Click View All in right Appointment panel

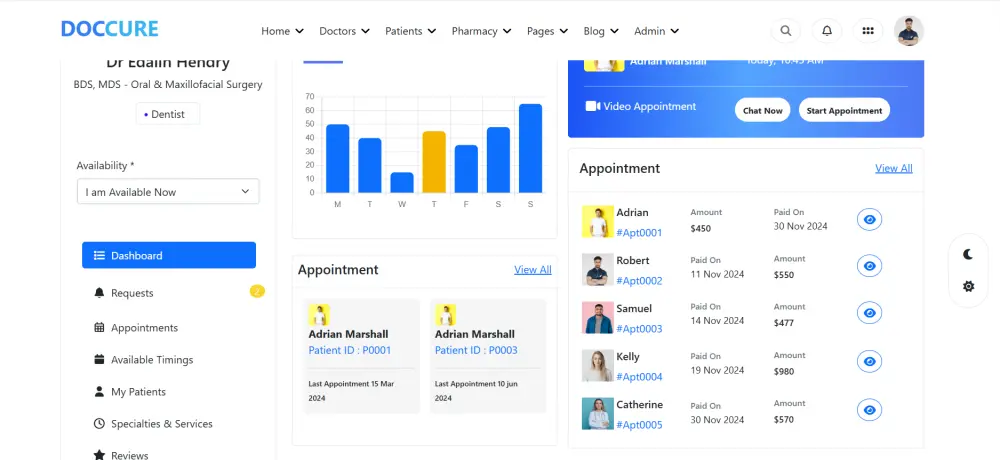(x=893, y=168)
